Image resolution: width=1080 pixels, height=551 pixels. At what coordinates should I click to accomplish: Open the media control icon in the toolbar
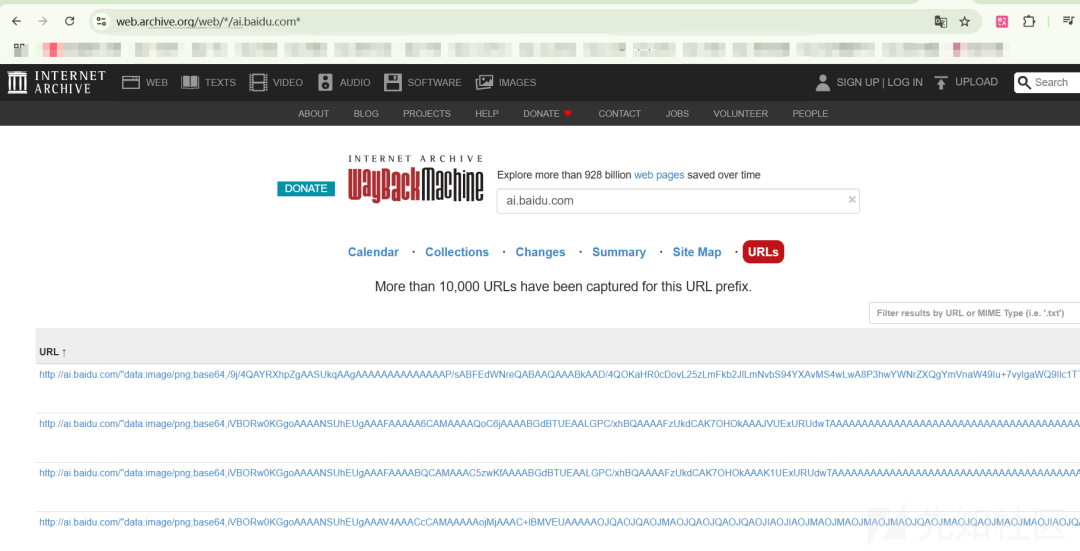[1068, 21]
